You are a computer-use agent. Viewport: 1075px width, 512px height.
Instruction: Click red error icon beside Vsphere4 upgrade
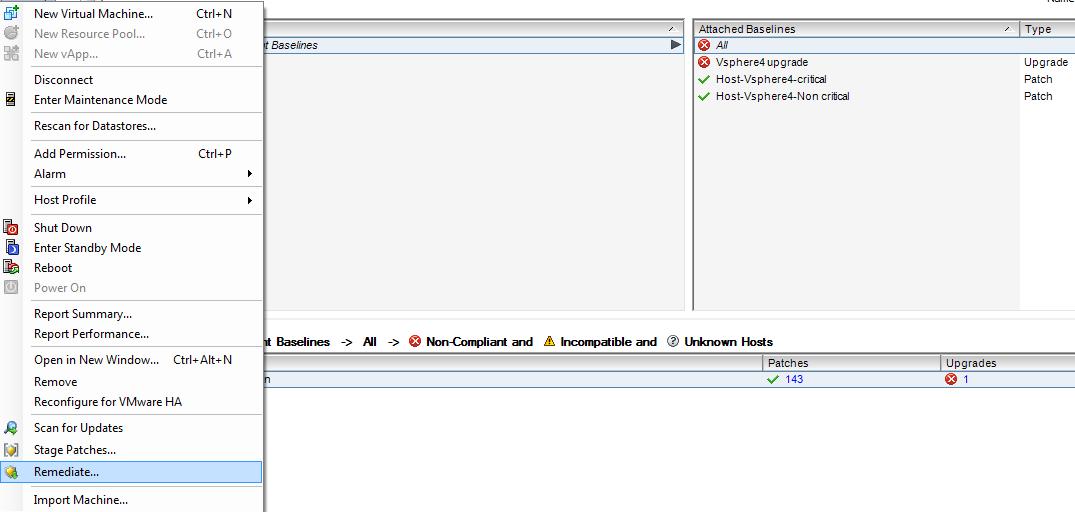tap(704, 62)
